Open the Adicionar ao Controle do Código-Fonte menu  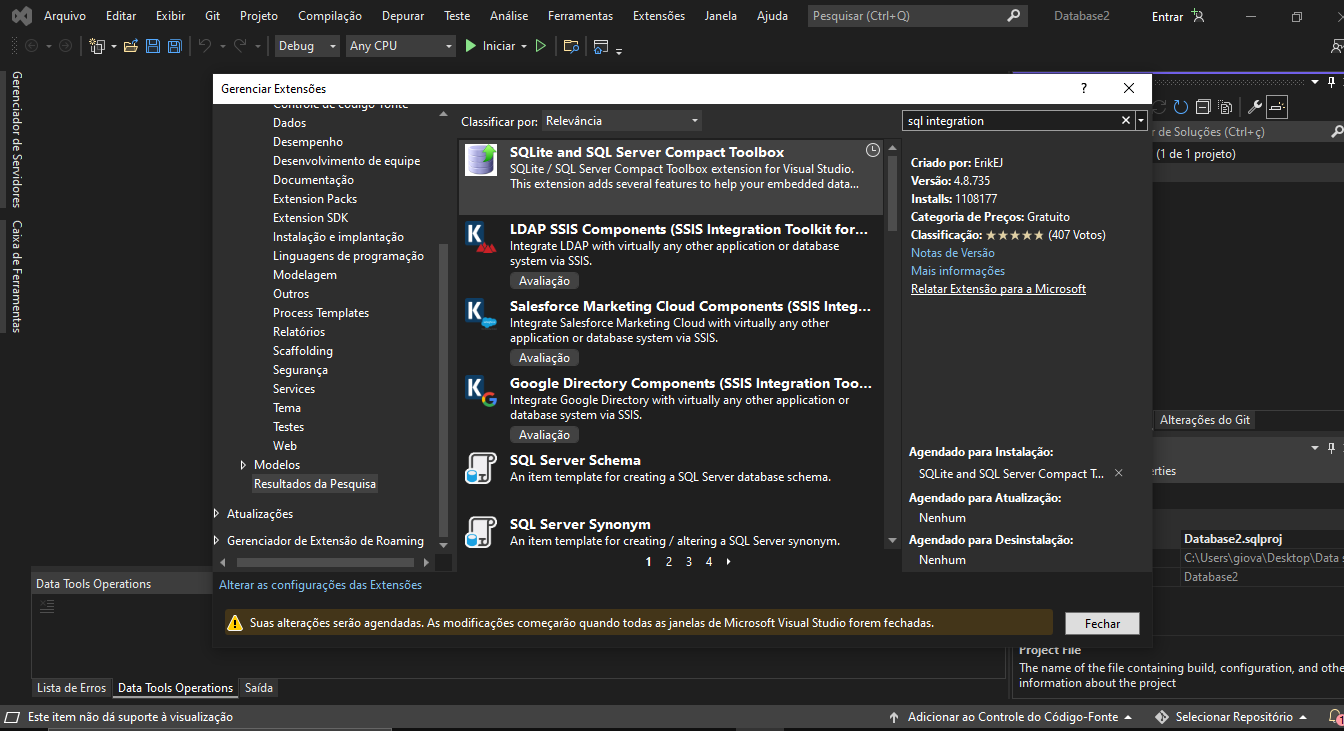(x=1010, y=717)
